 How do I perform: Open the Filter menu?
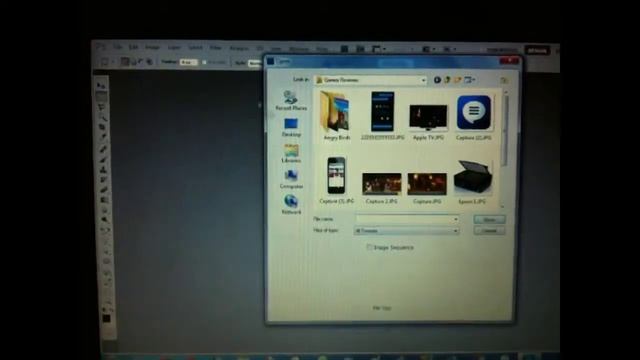216,48
